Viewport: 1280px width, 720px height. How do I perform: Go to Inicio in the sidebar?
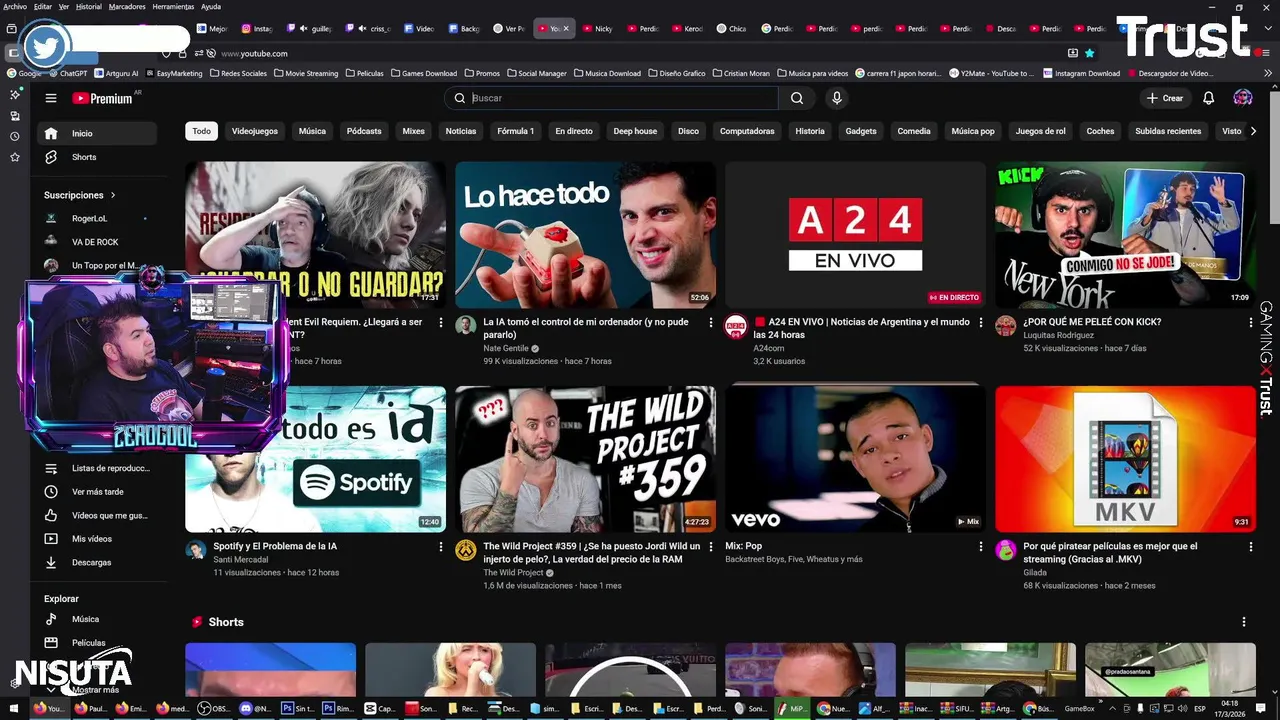coord(97,133)
